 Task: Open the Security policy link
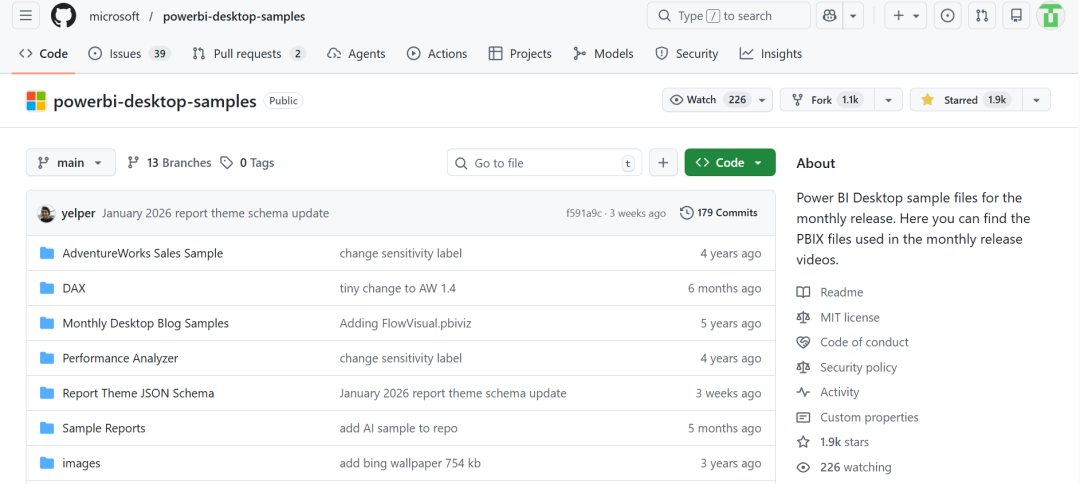[858, 368]
